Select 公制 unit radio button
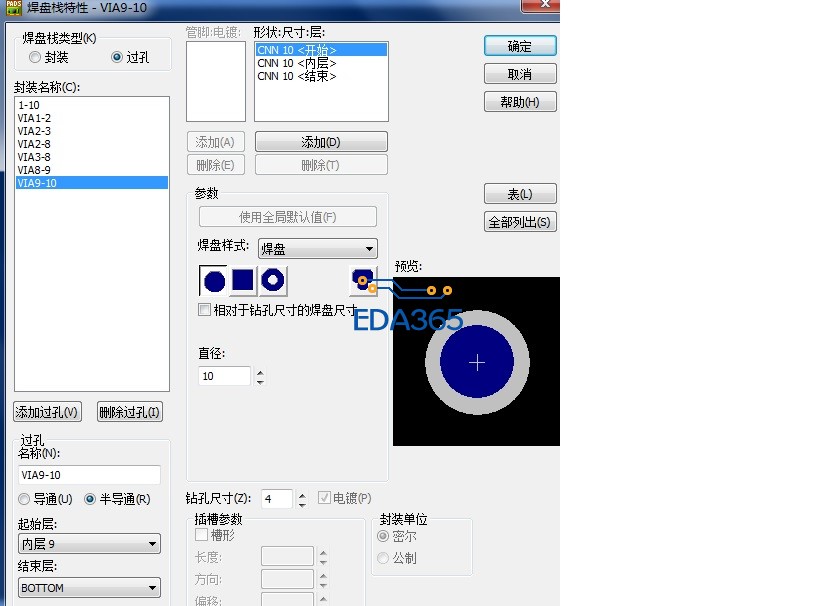Viewport: 819px width, 606px height. pos(383,558)
